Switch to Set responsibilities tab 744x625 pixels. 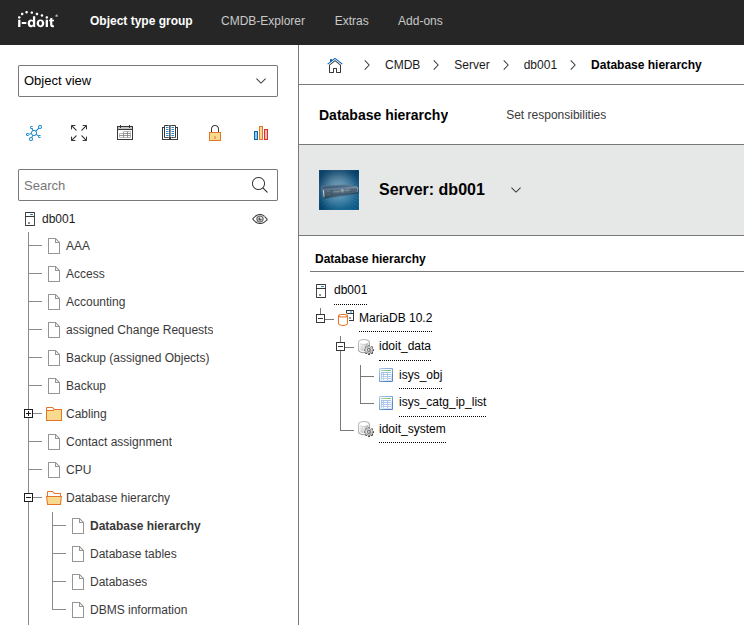pyautogui.click(x=556, y=115)
